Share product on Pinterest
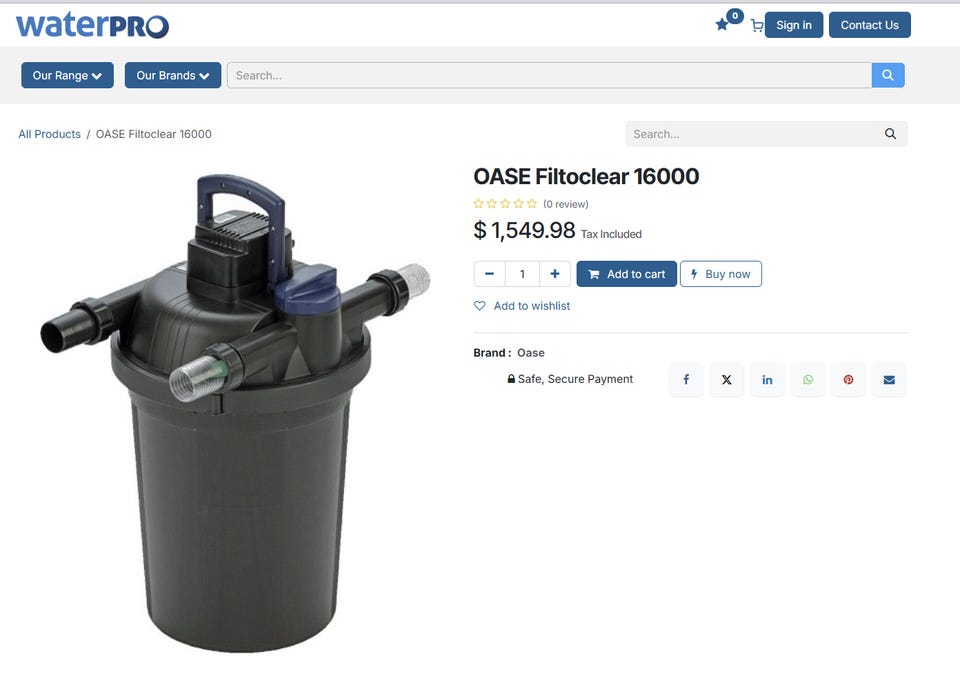The height and width of the screenshot is (685, 960). tap(849, 380)
